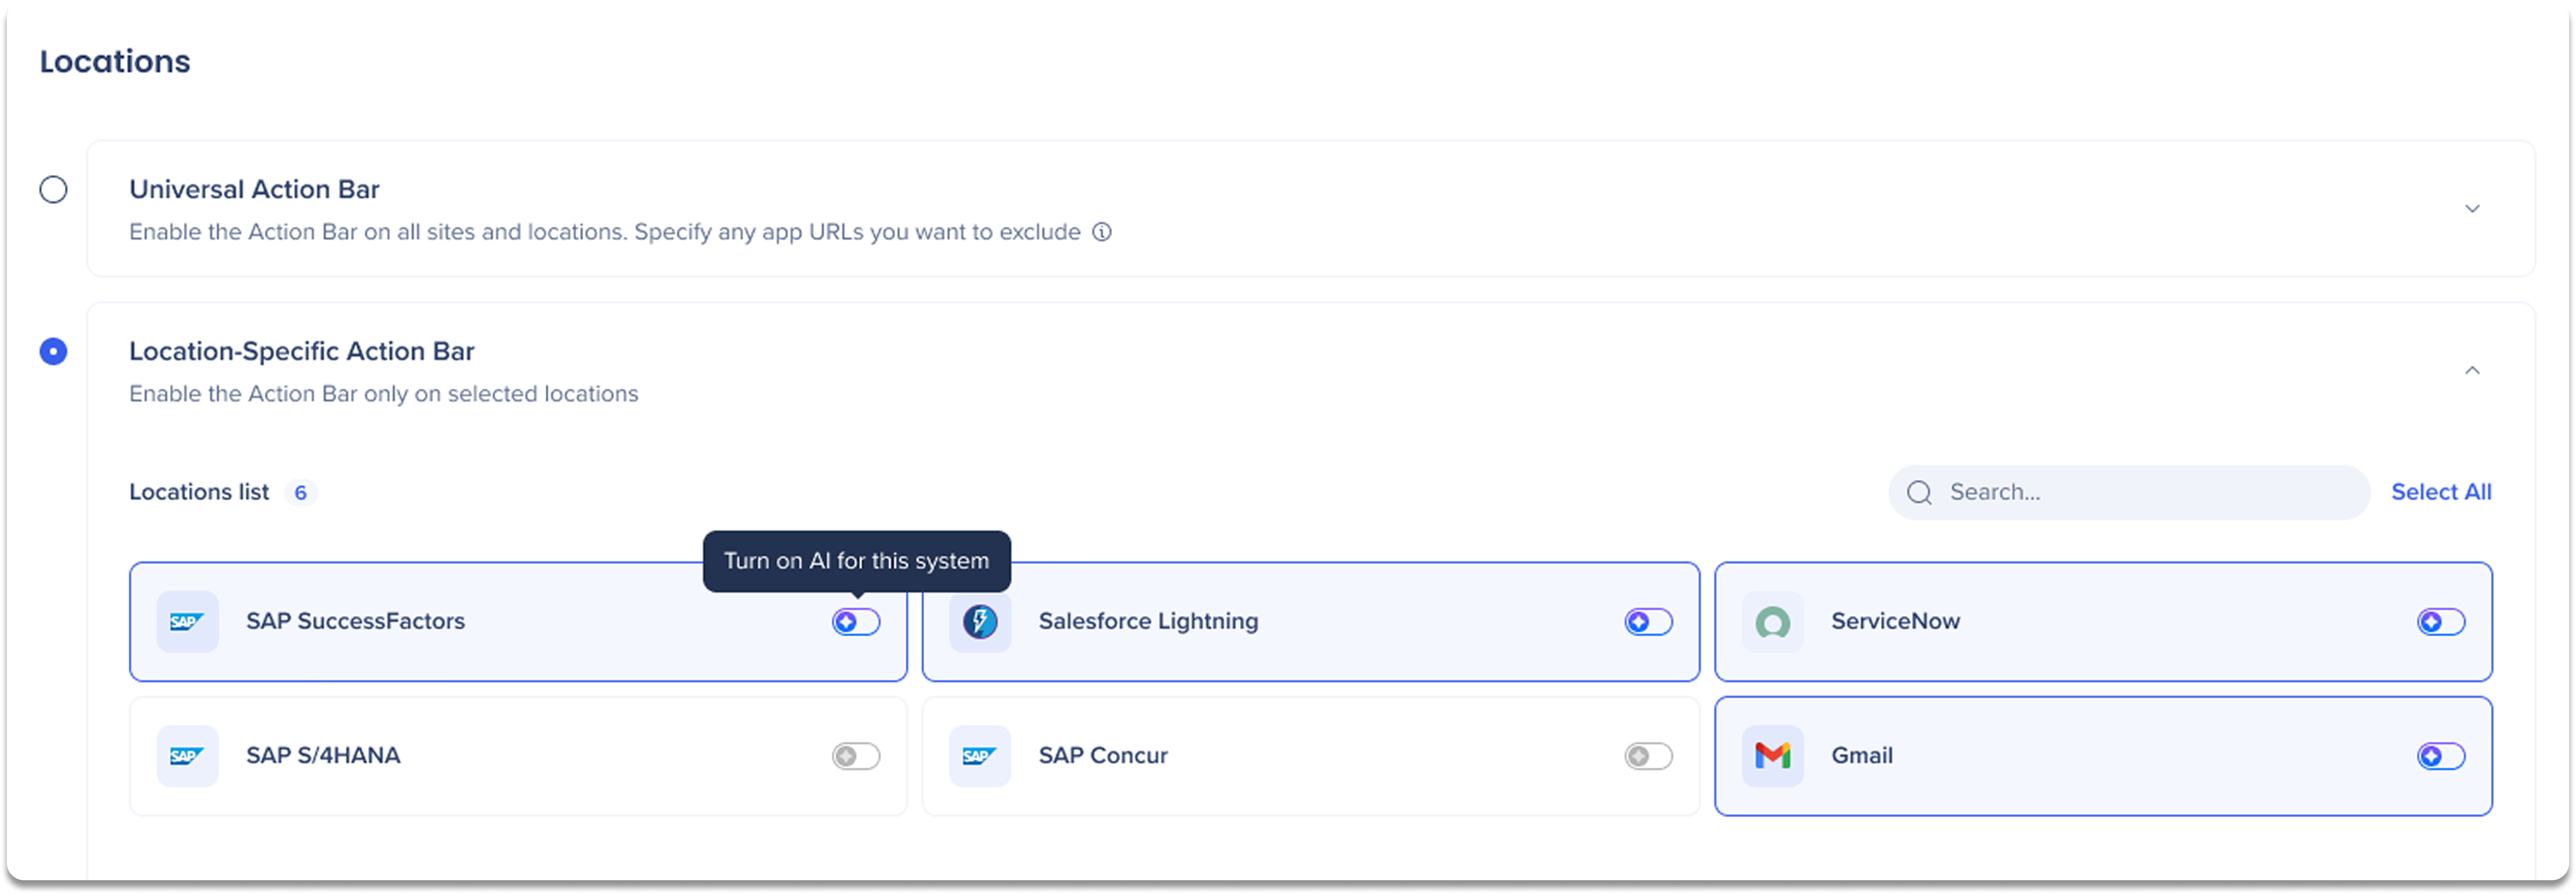Expand the Universal Action Bar section chevron
Image resolution: width=2576 pixels, height=894 pixels.
[x=2472, y=208]
